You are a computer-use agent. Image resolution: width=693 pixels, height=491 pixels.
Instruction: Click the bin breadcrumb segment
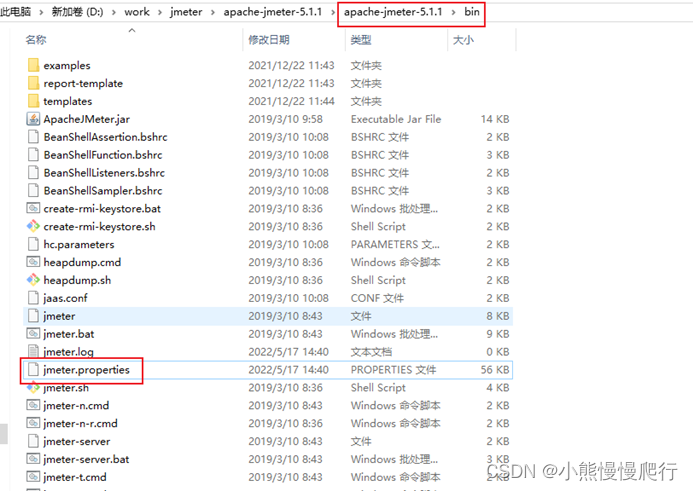click(x=472, y=12)
